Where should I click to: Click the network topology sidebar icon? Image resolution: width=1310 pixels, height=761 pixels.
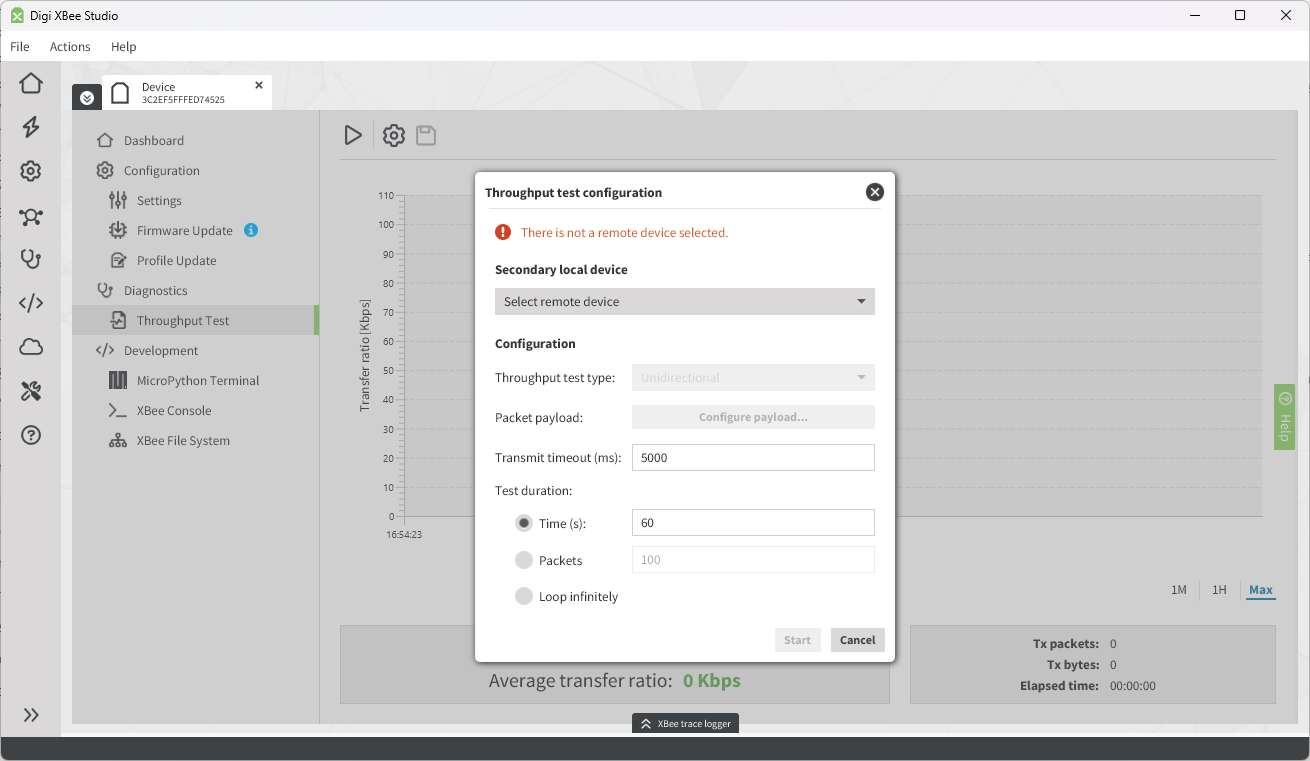31,217
